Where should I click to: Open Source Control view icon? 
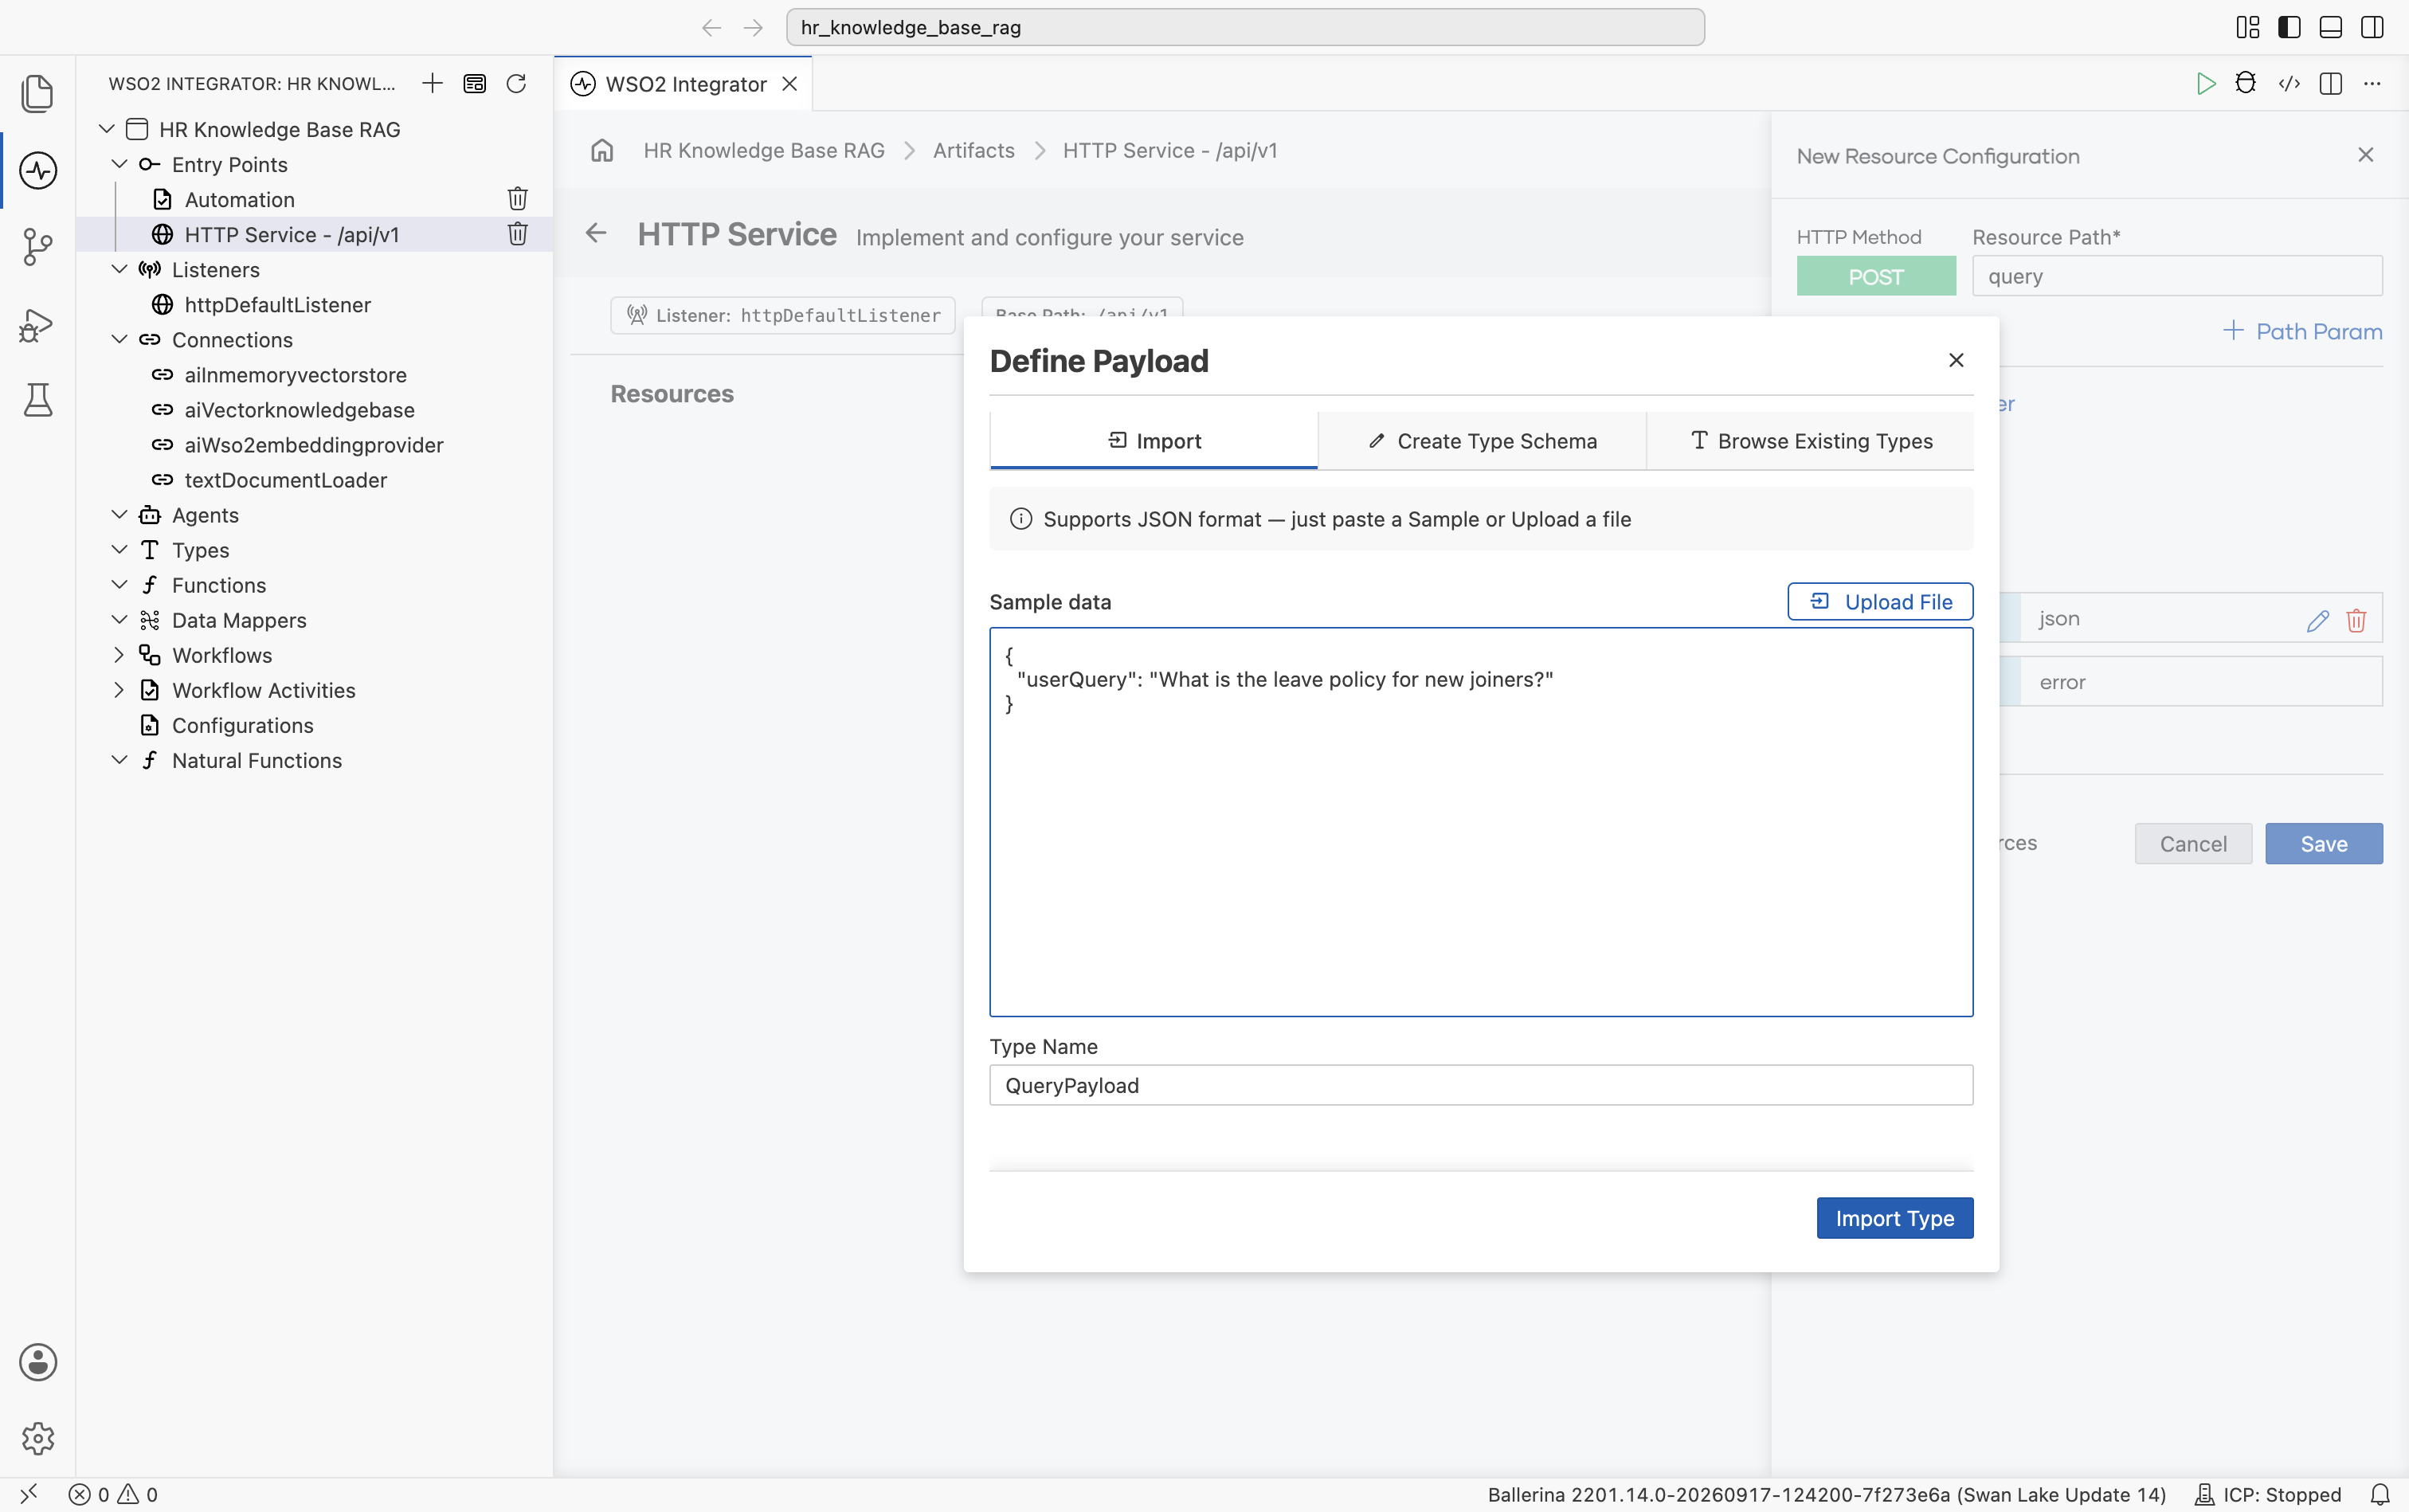(x=38, y=247)
